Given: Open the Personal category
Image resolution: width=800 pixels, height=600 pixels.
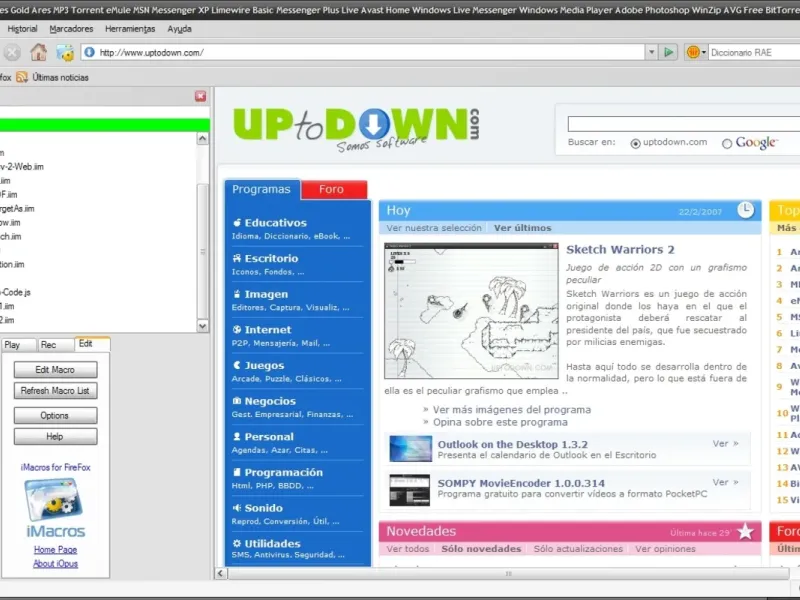Looking at the screenshot, I should (269, 437).
